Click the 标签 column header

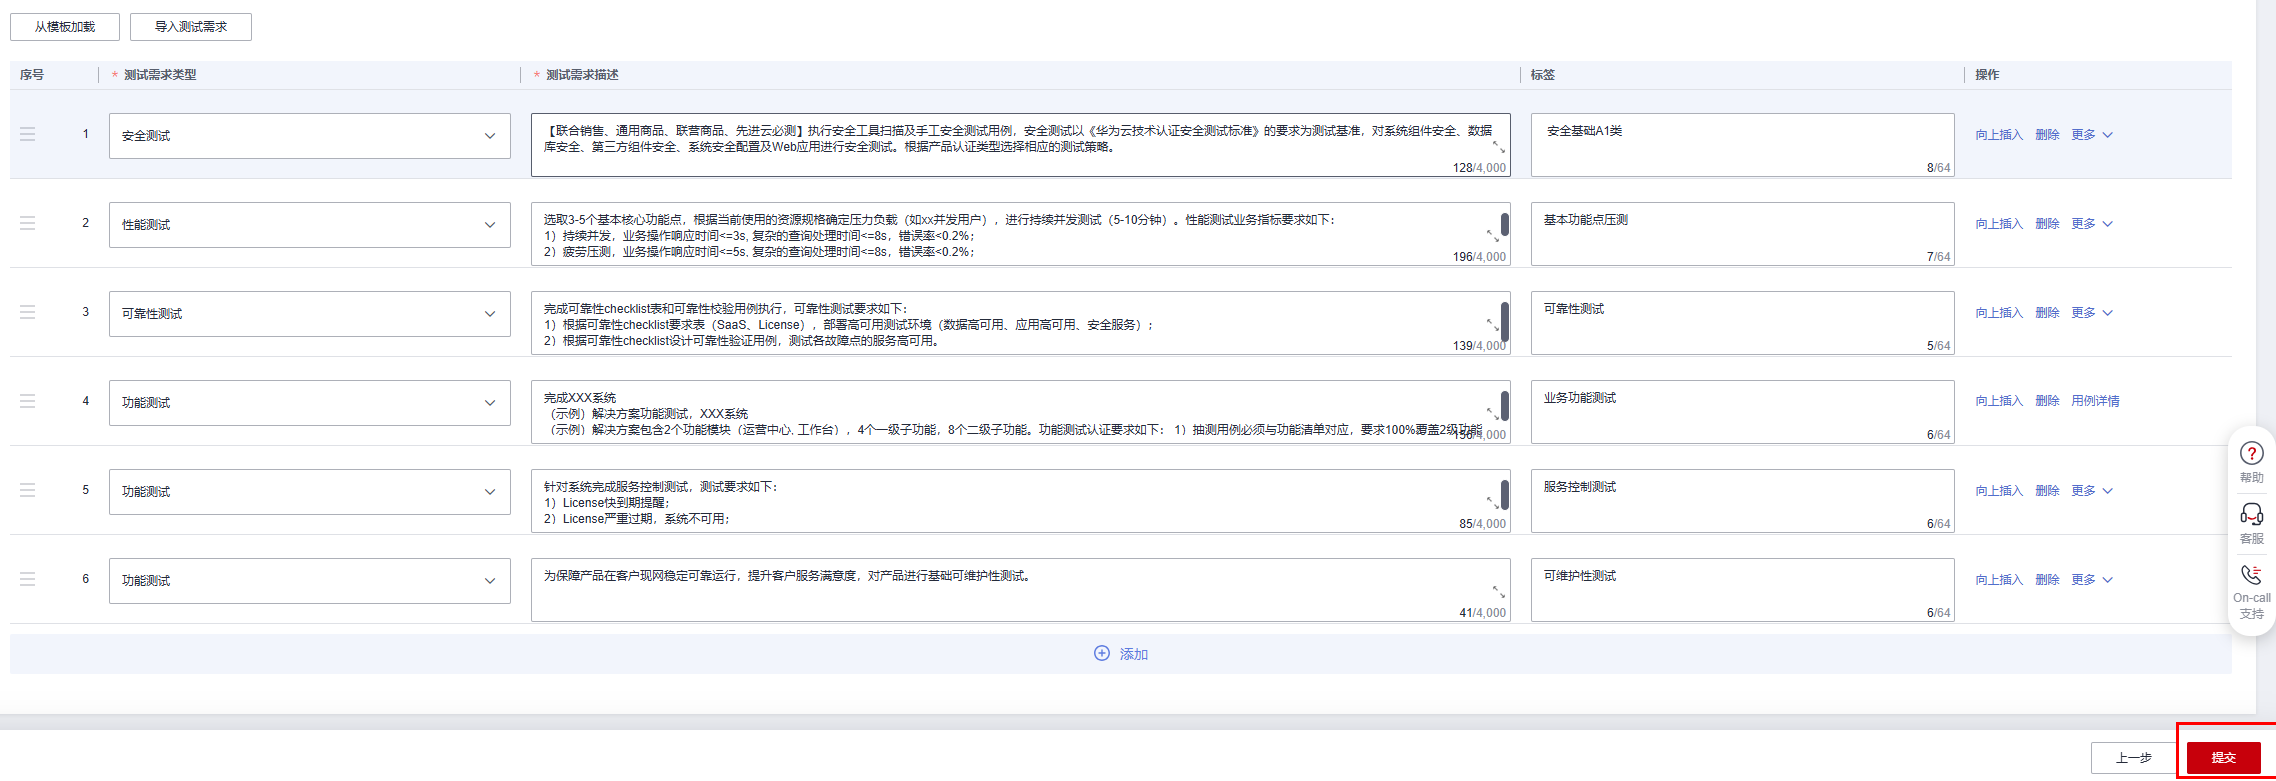click(x=1543, y=75)
